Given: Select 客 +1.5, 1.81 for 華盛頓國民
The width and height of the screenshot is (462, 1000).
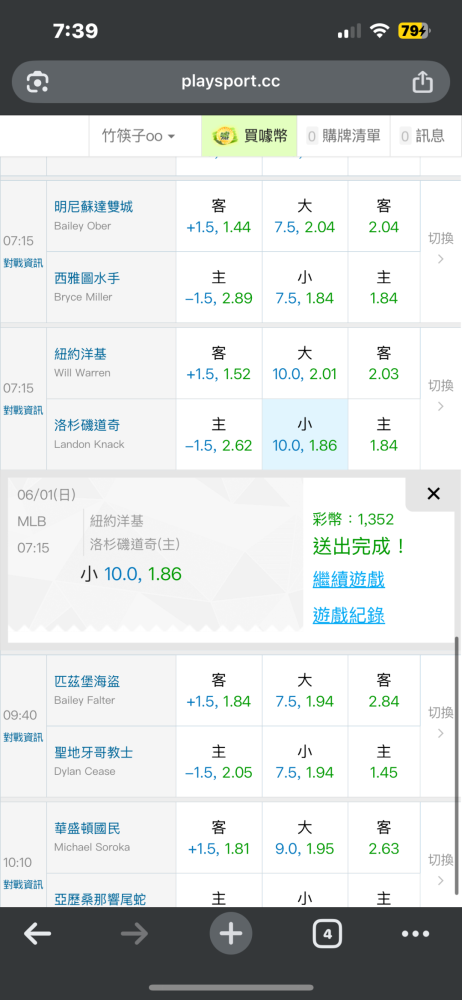Looking at the screenshot, I should pos(219,838).
